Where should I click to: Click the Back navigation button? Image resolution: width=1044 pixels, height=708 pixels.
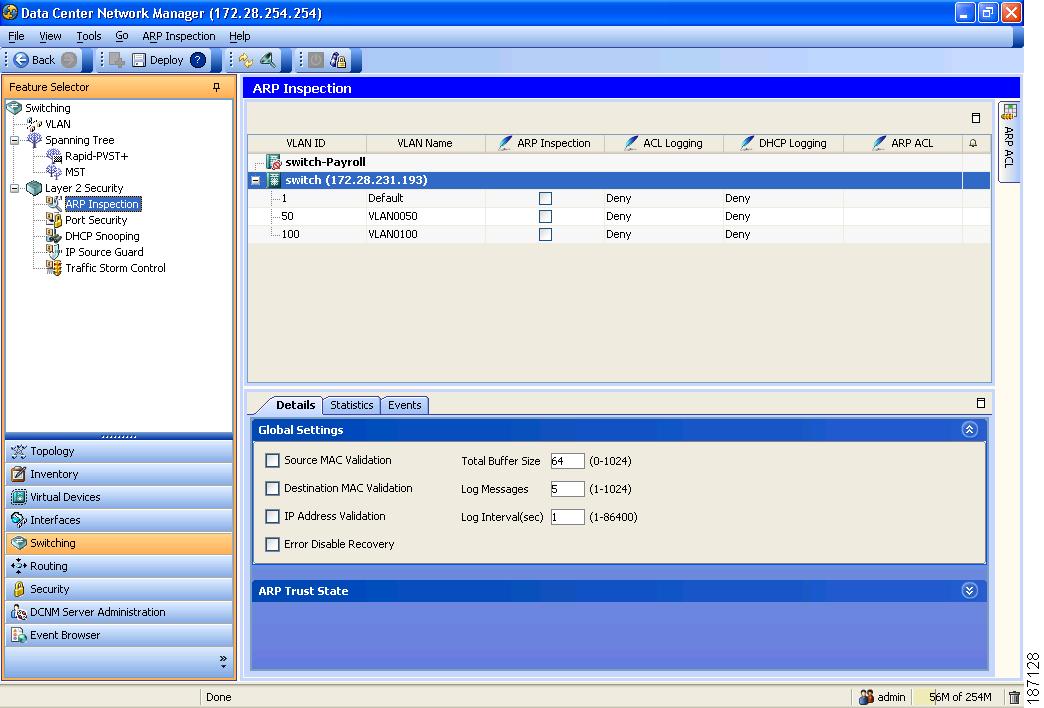point(38,59)
